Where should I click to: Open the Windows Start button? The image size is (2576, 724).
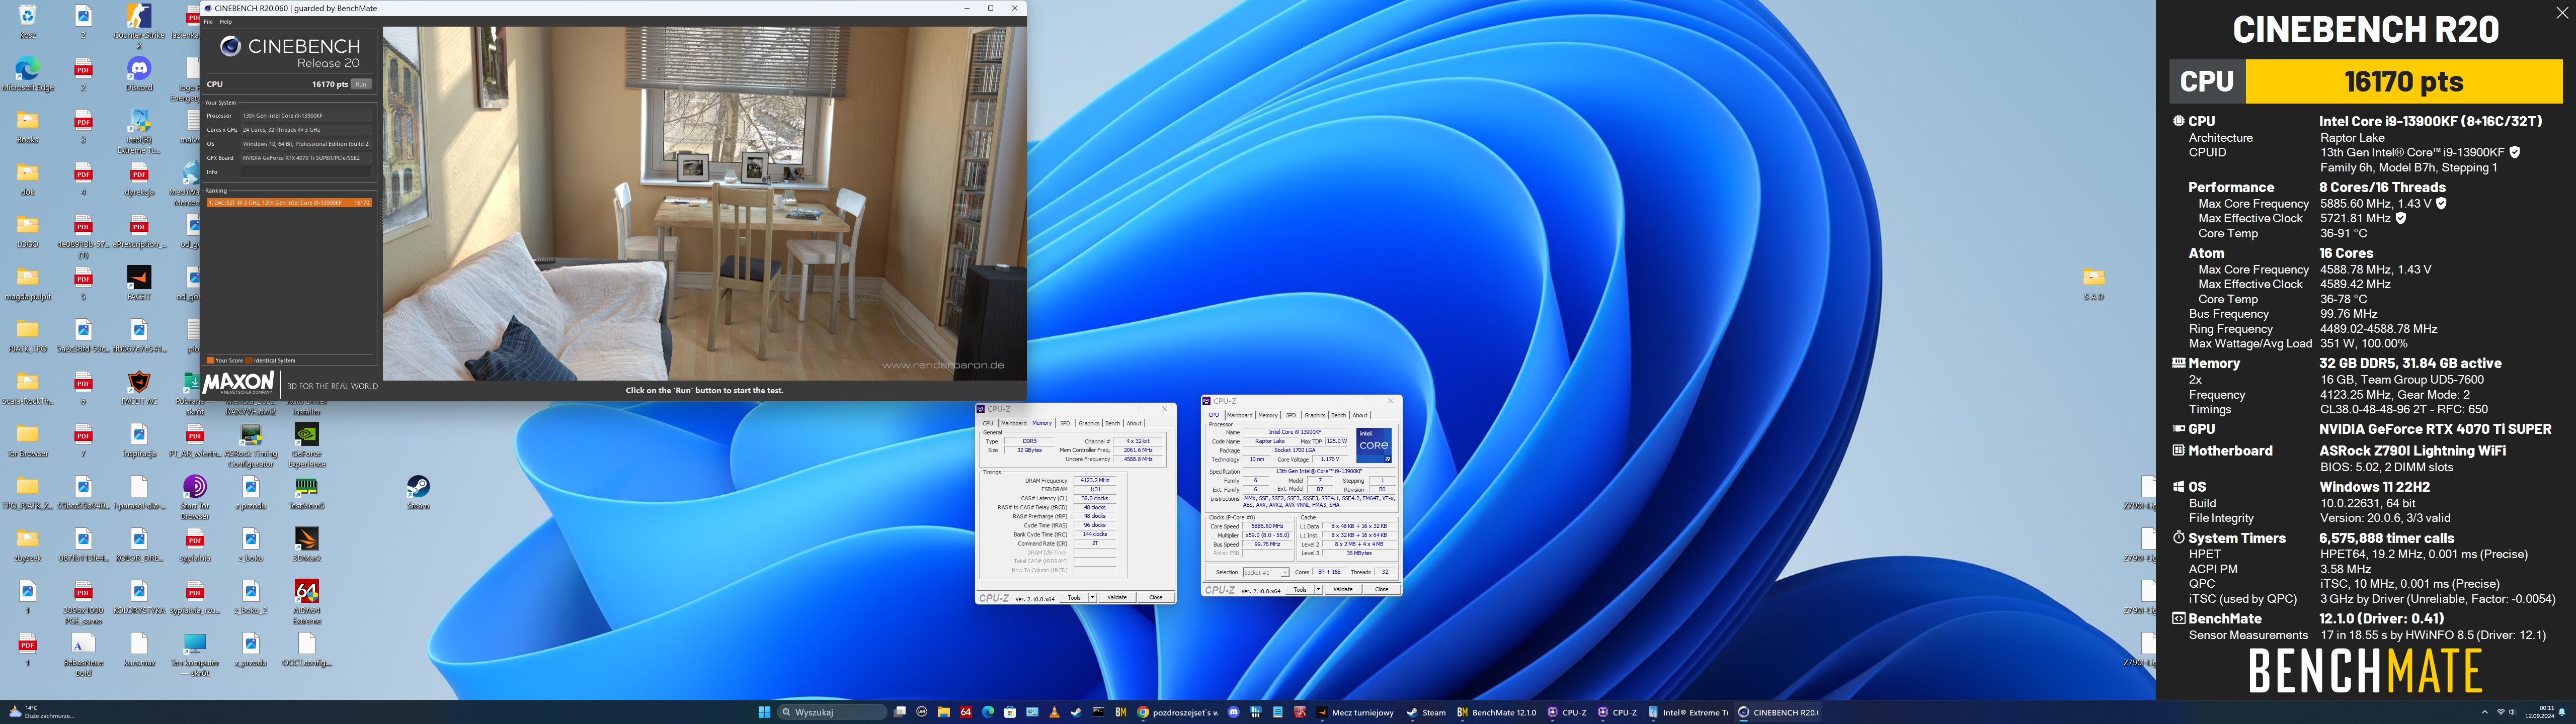764,712
